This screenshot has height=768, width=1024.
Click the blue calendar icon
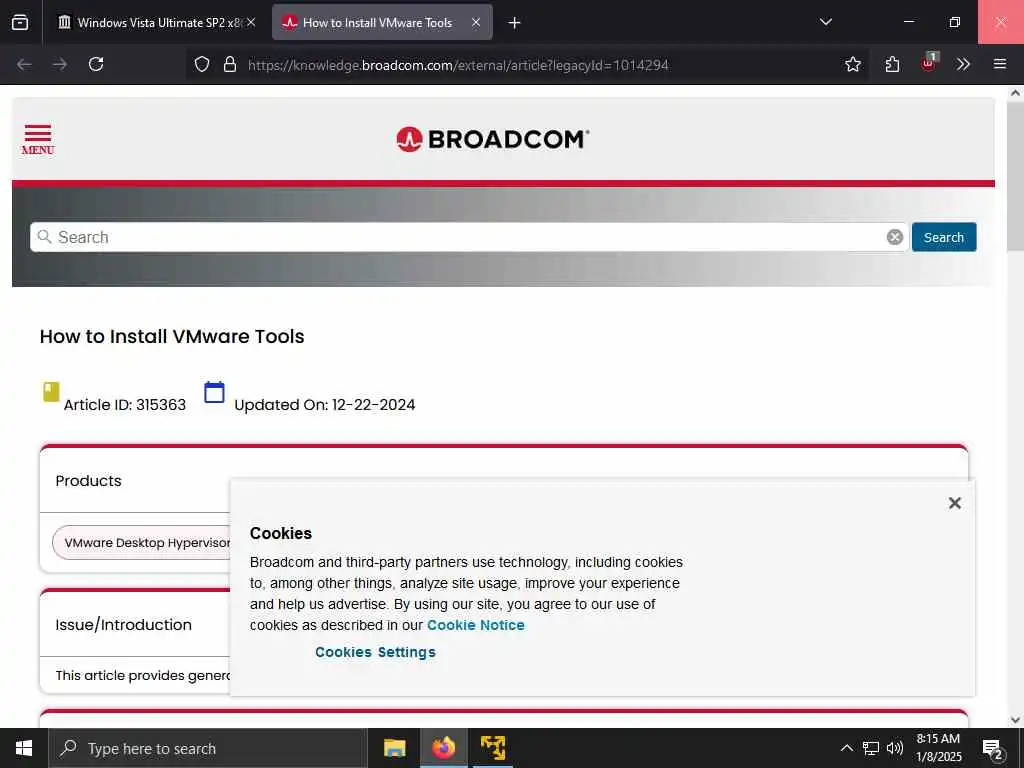(214, 392)
